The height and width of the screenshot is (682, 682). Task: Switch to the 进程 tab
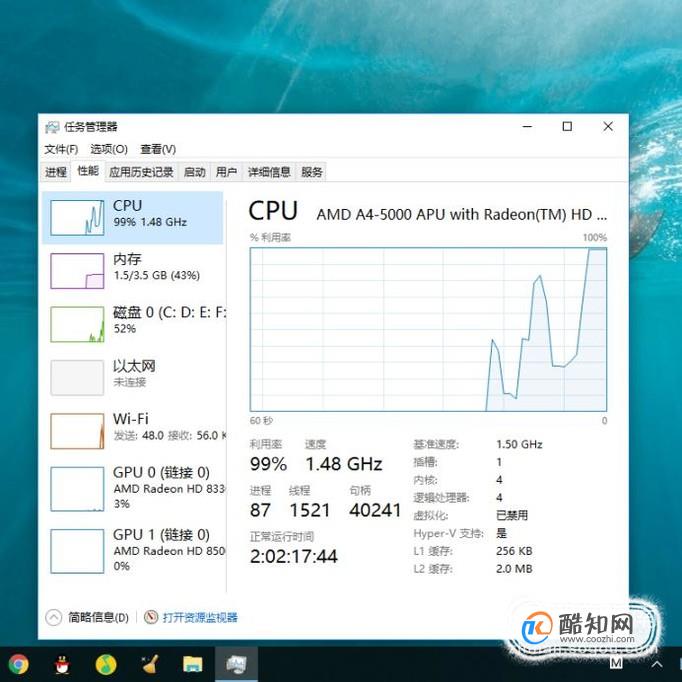(56, 172)
